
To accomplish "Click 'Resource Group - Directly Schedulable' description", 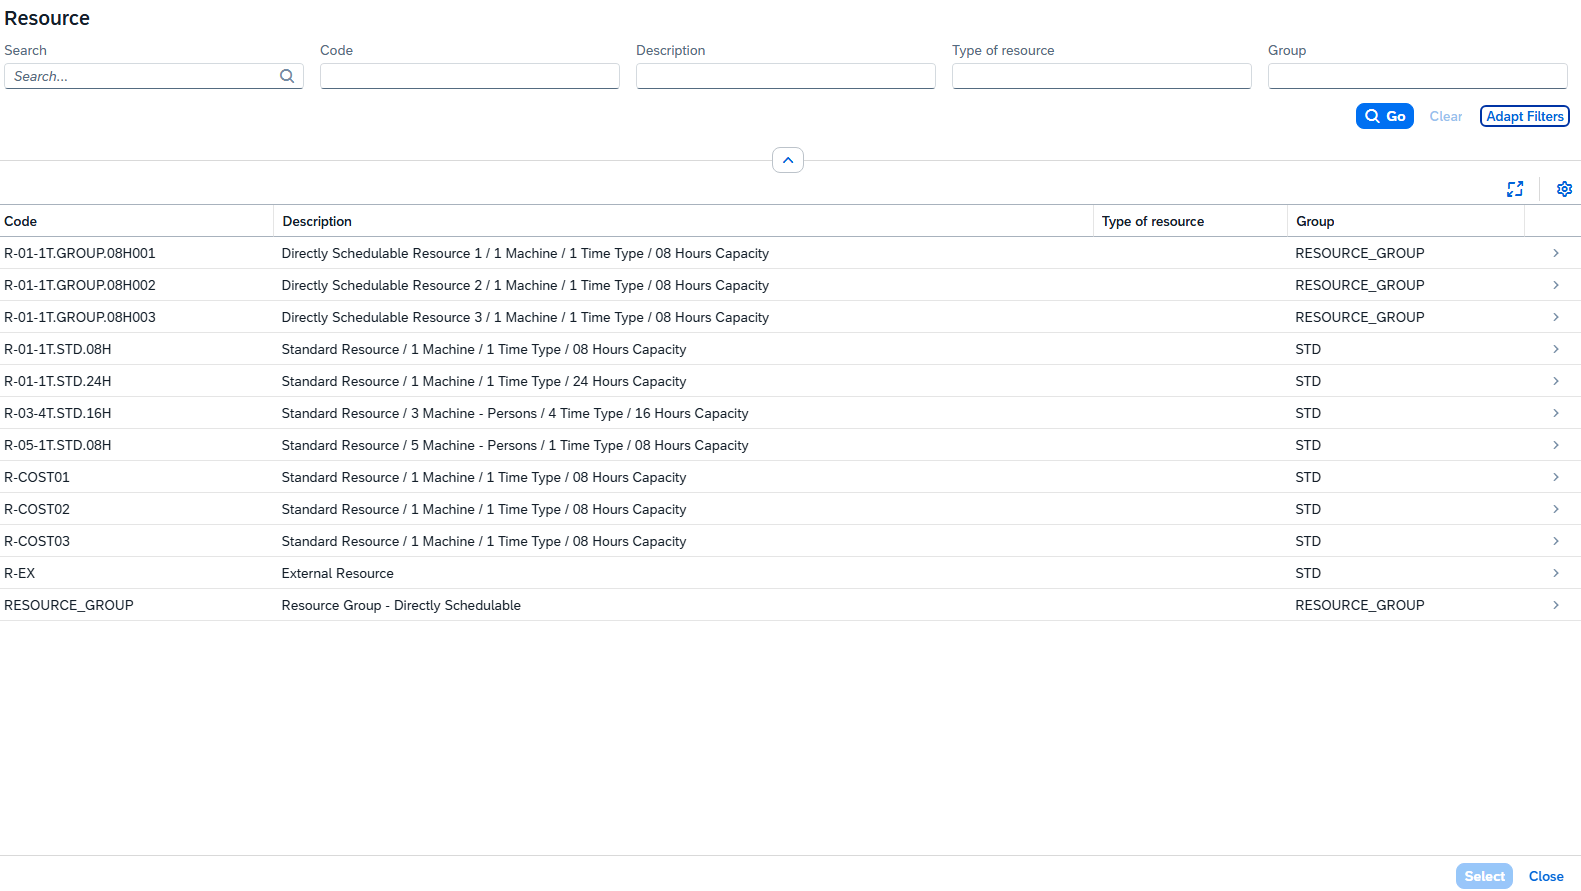I will [x=401, y=605].
